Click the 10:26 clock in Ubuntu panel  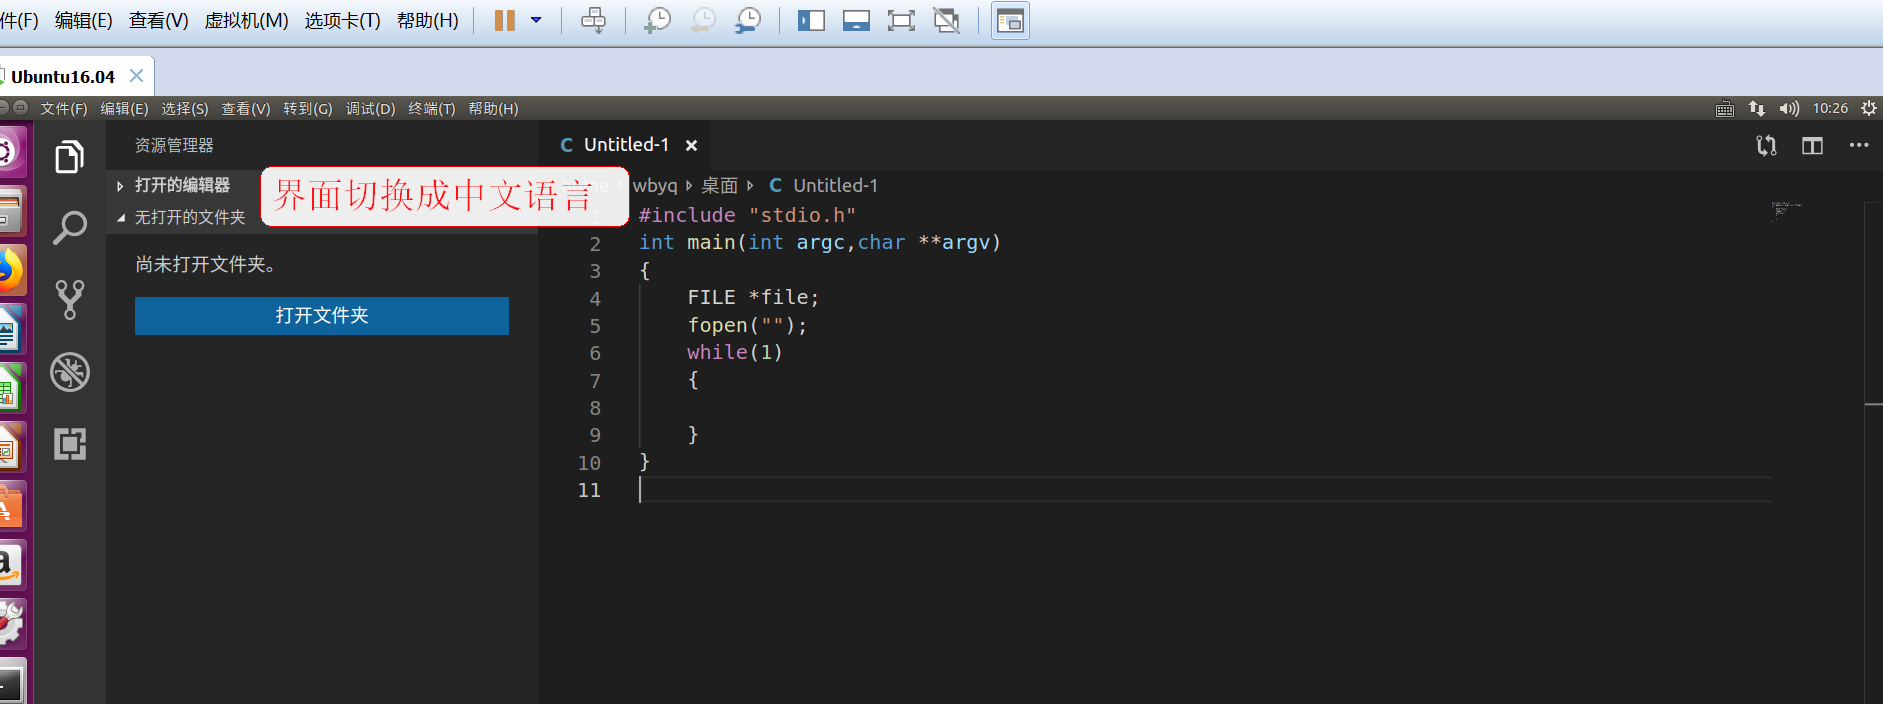point(1830,109)
